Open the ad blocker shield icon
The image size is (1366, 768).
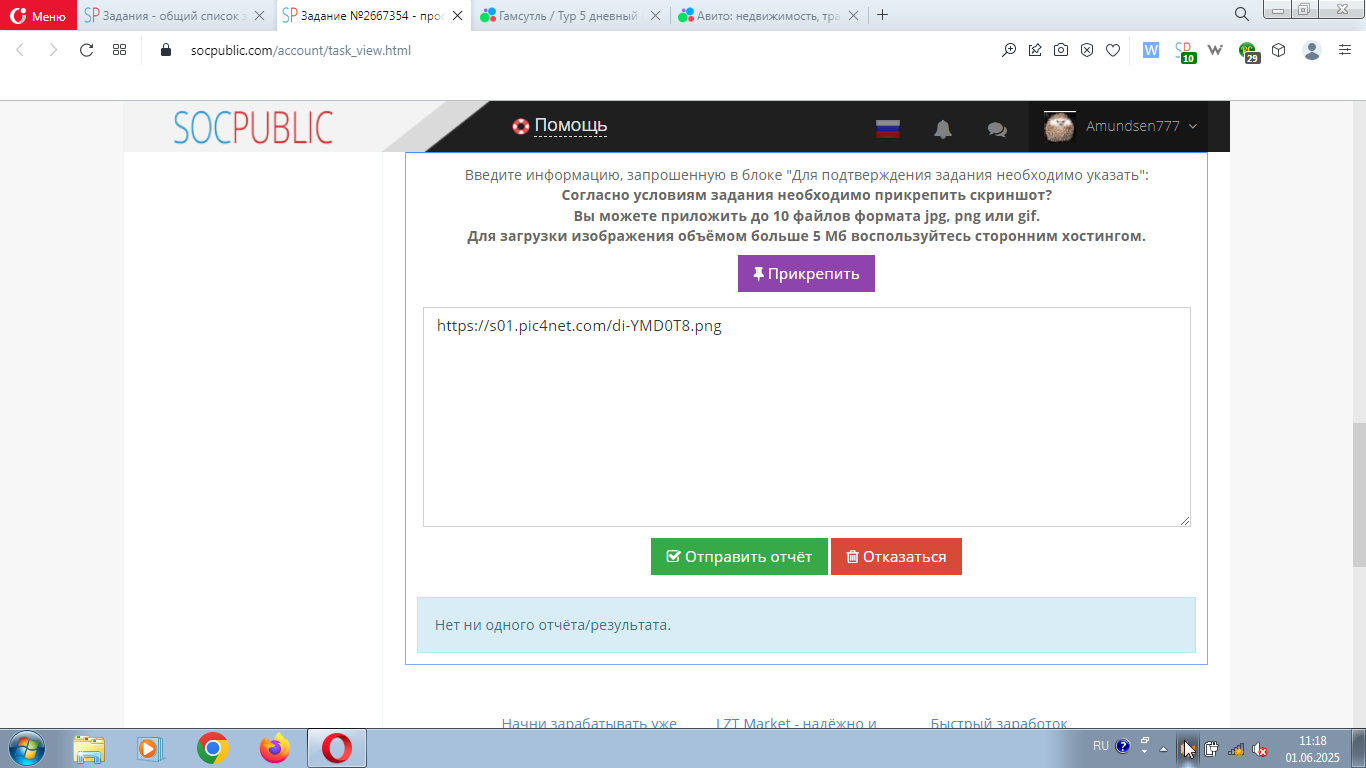click(1087, 50)
